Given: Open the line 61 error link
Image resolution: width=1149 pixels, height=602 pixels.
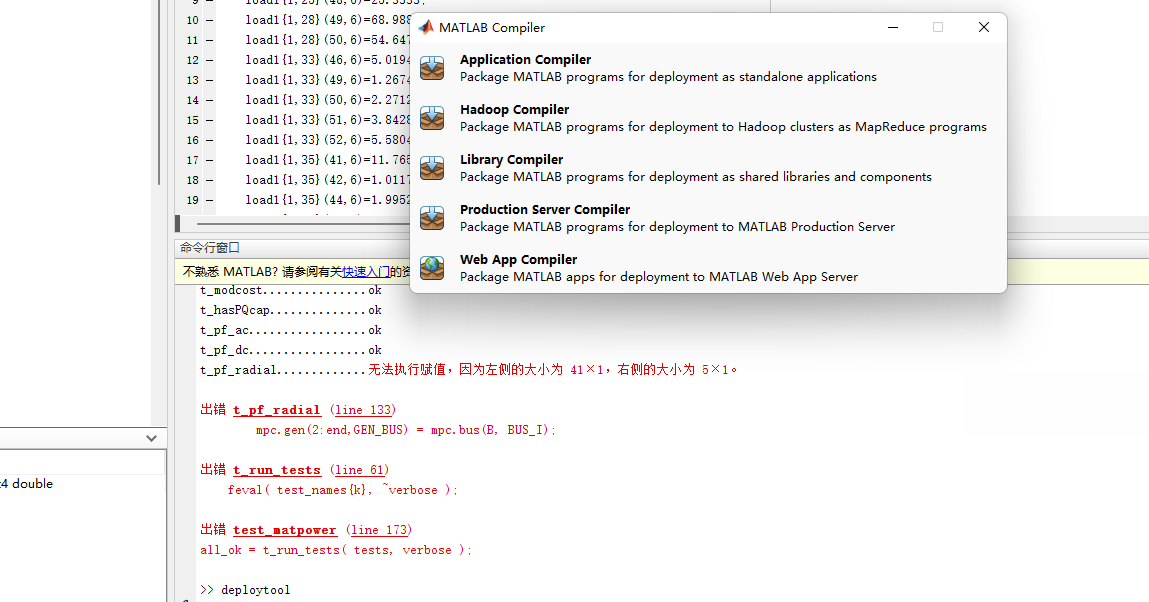Looking at the screenshot, I should pyautogui.click(x=359, y=470).
